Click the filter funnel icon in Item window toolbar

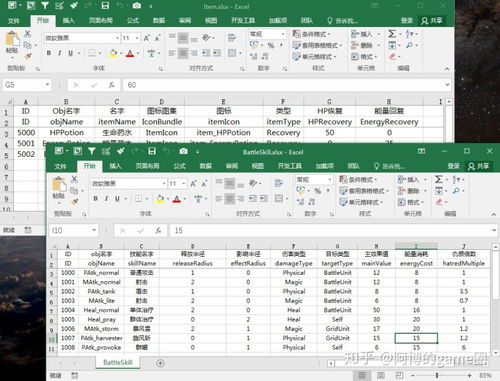click(45, 6)
